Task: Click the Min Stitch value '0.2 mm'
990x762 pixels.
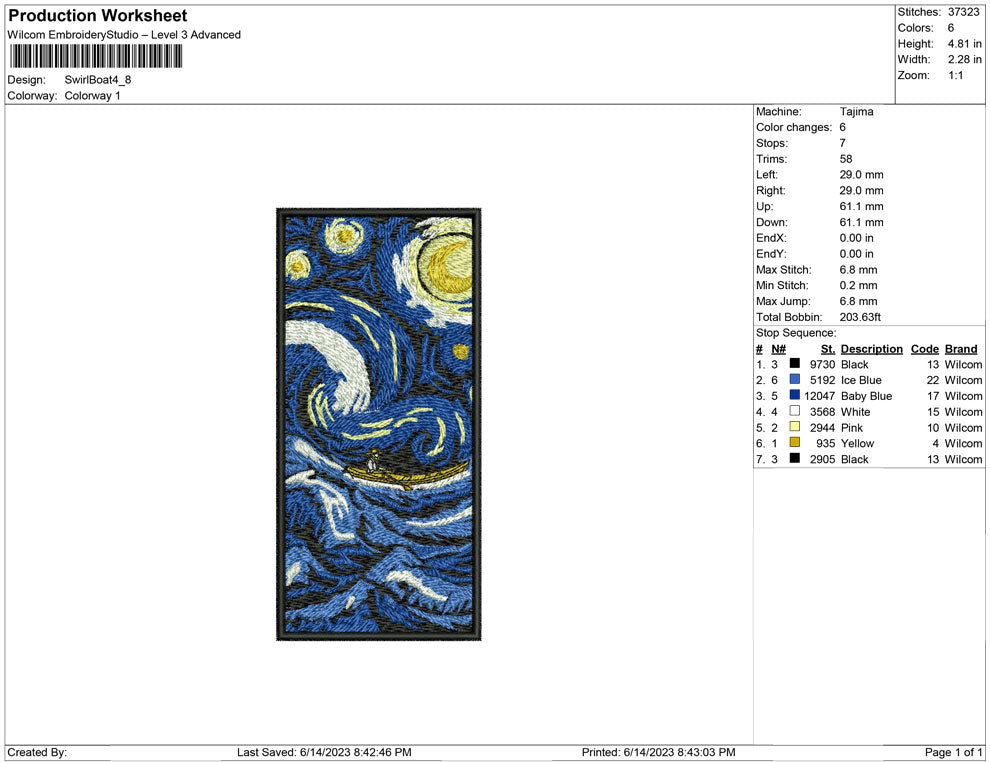Action: 858,285
